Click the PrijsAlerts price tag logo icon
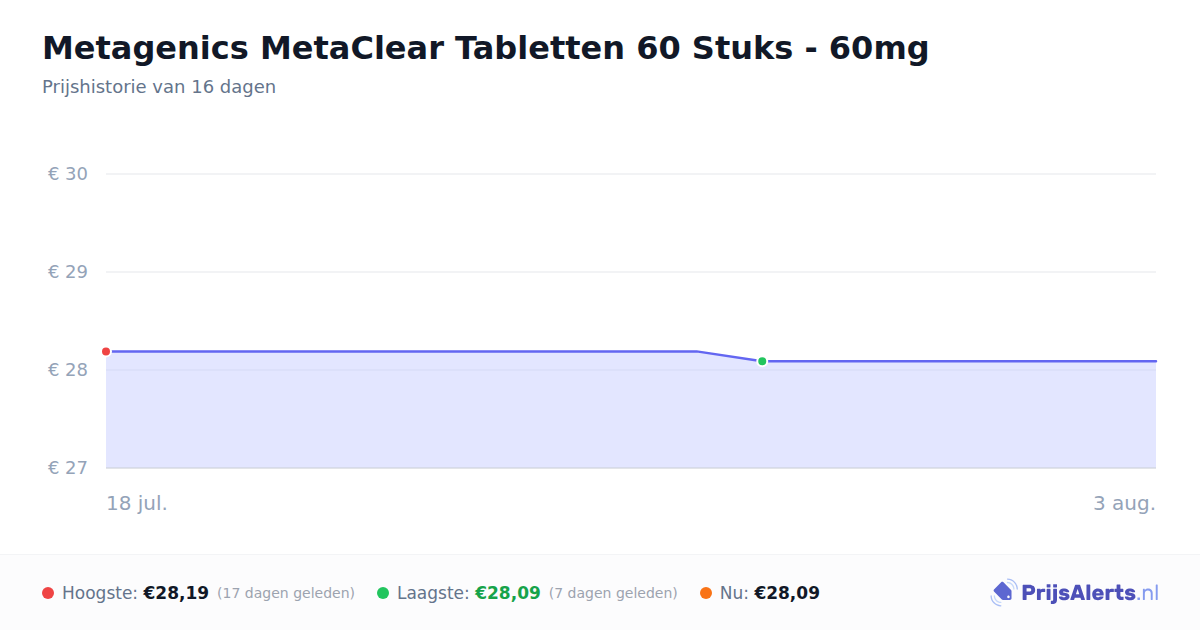Screen dimensions: 1200x630 point(1003,593)
